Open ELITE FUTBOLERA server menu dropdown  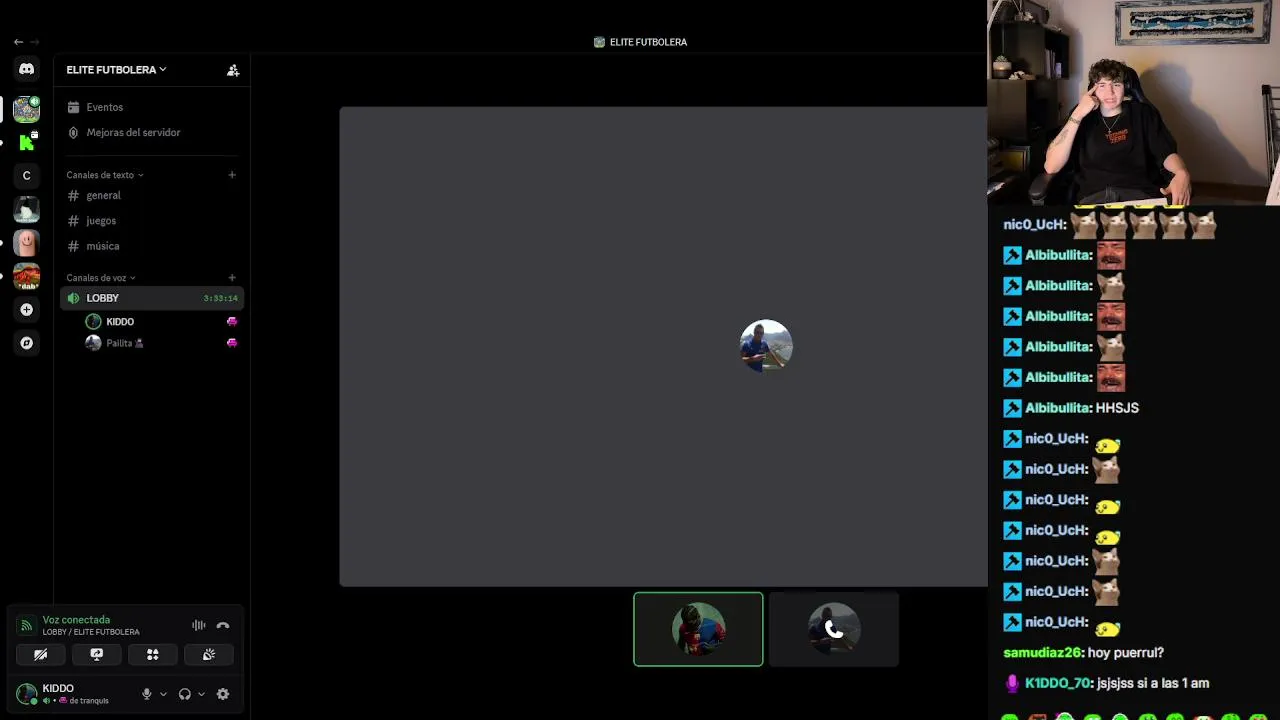(116, 70)
